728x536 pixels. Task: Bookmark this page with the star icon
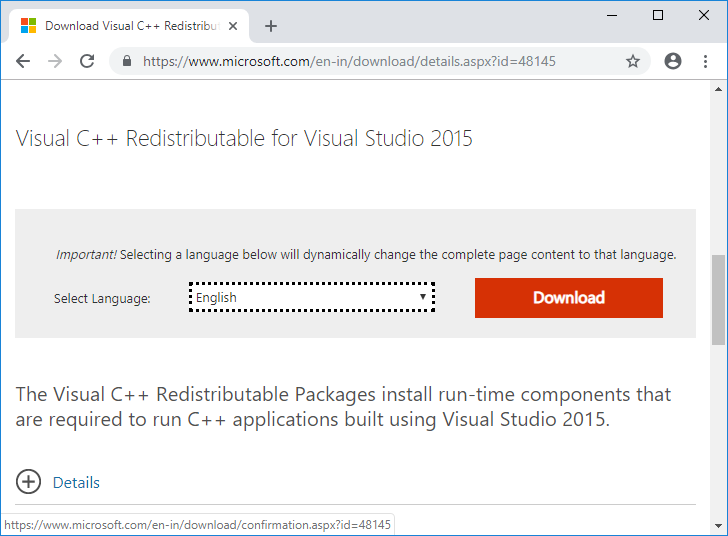pos(632,61)
